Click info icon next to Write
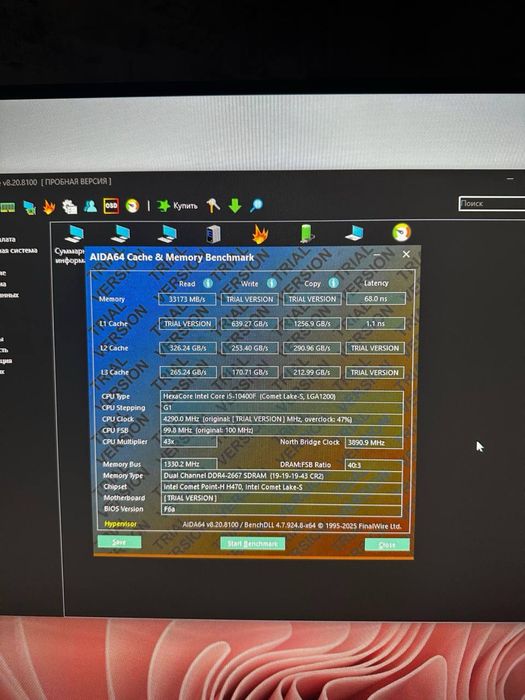Image resolution: width=525 pixels, height=700 pixels. pyautogui.click(x=271, y=283)
